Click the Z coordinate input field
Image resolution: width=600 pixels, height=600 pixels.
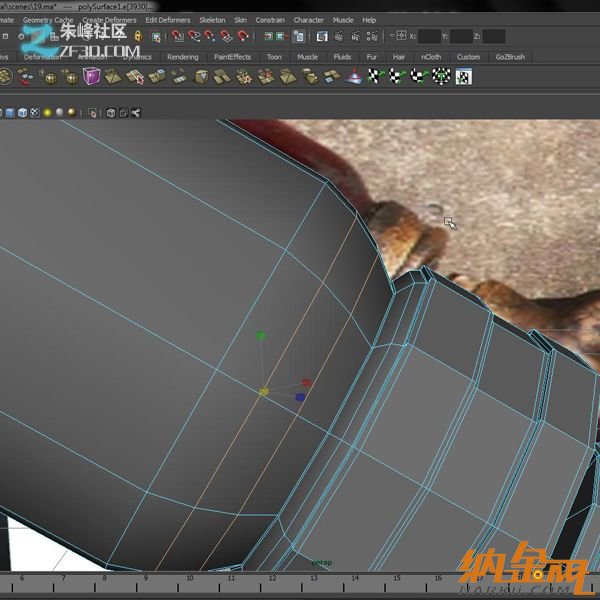[492, 37]
